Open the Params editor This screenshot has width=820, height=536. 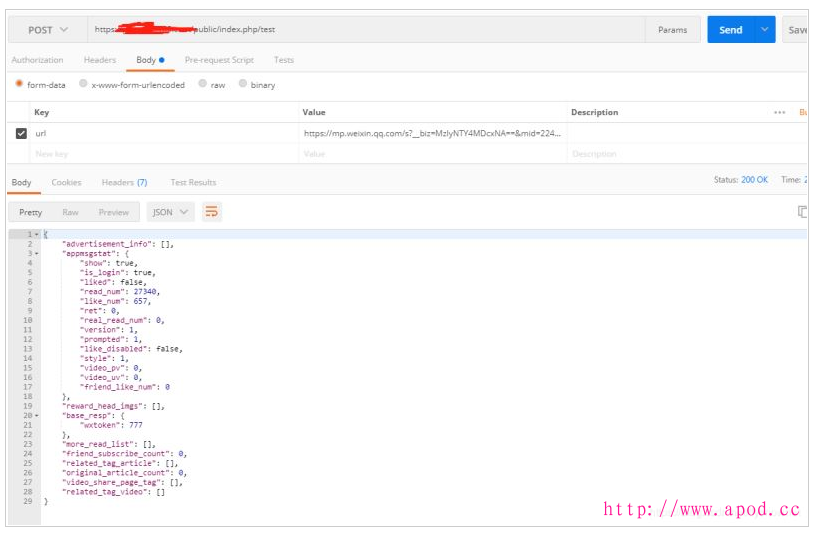pos(672,30)
